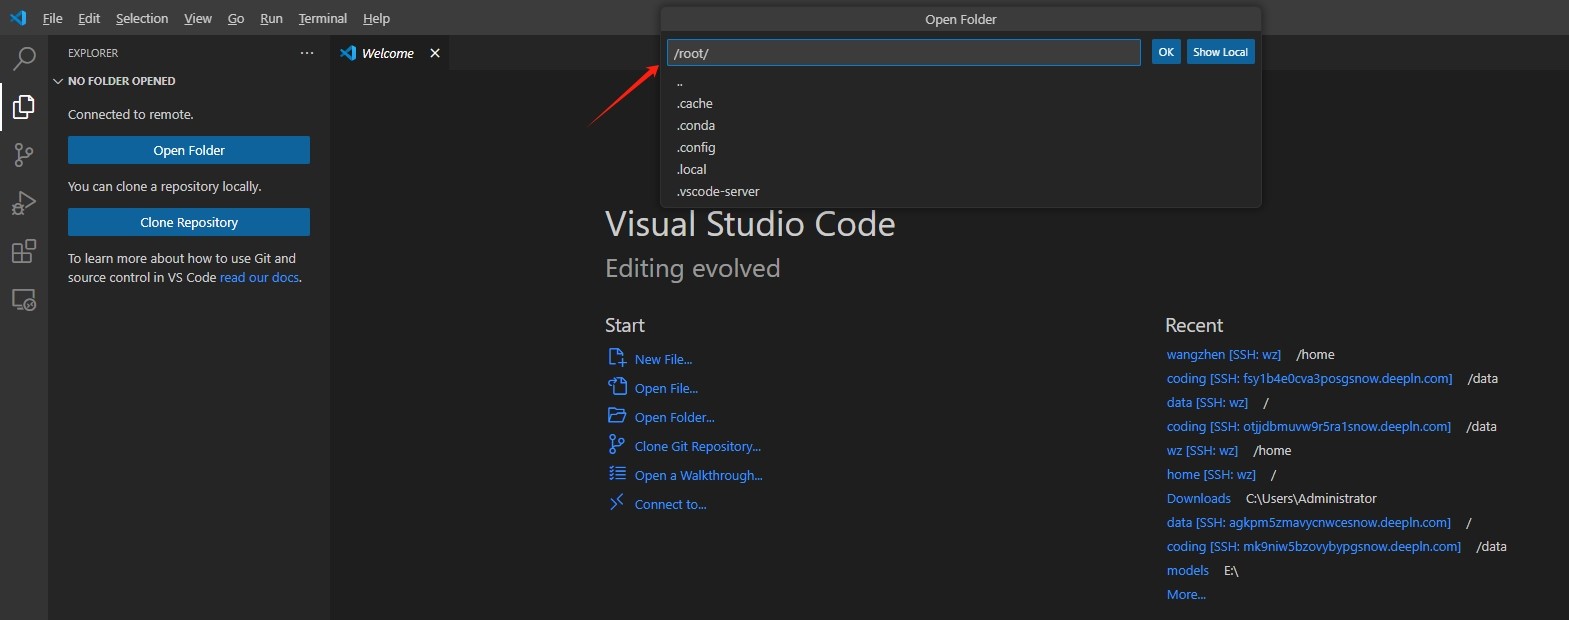1569x620 pixels.
Task: Select the .config folder entry
Action: click(961, 148)
